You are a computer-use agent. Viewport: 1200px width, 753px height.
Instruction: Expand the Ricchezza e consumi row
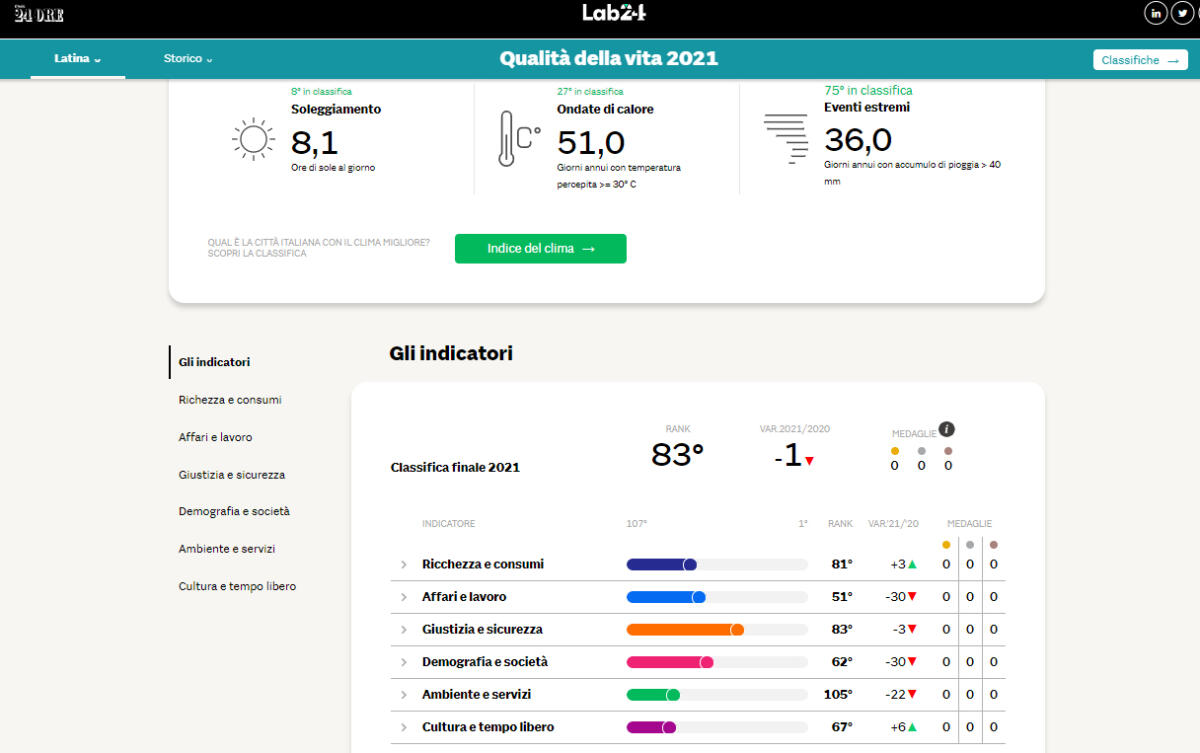point(404,565)
